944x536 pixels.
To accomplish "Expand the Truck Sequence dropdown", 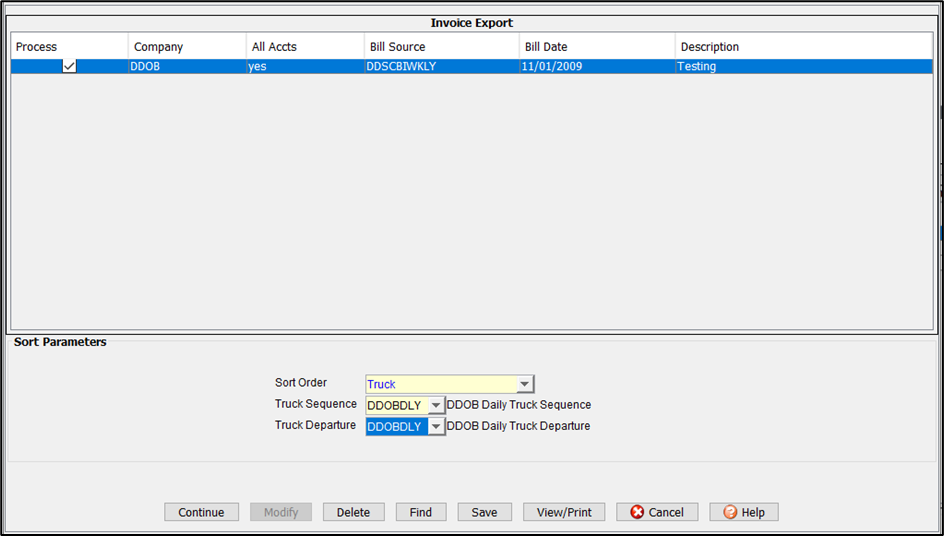I will (436, 405).
